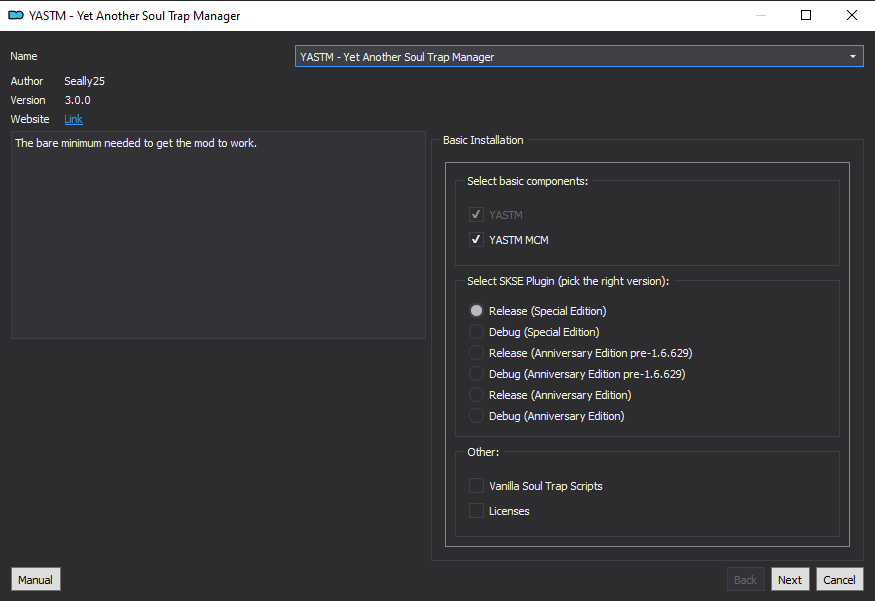Image resolution: width=875 pixels, height=601 pixels.
Task: Choose Debug (Special Edition) plugin
Action: (x=476, y=331)
